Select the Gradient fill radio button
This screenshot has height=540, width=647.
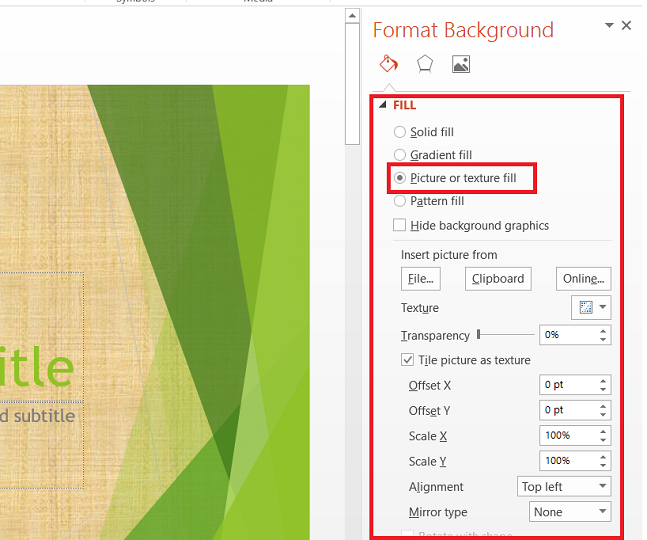[399, 155]
